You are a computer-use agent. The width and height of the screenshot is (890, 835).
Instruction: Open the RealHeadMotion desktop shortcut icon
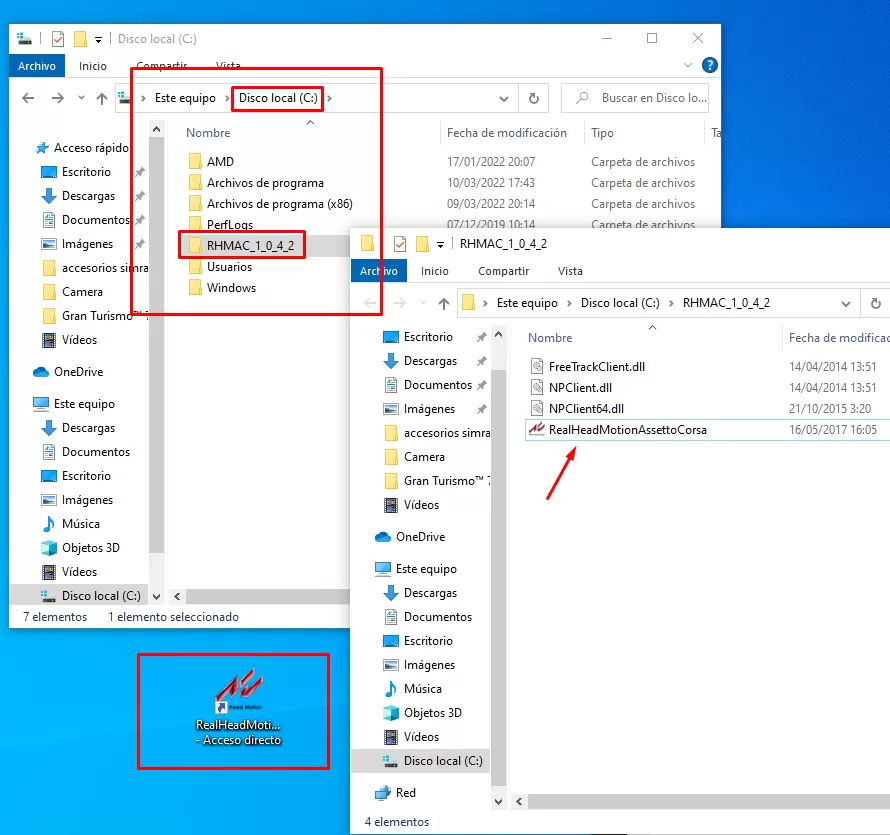238,708
